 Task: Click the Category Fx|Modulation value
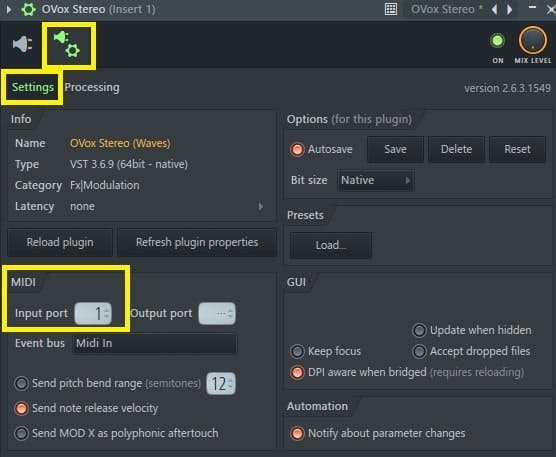105,185
